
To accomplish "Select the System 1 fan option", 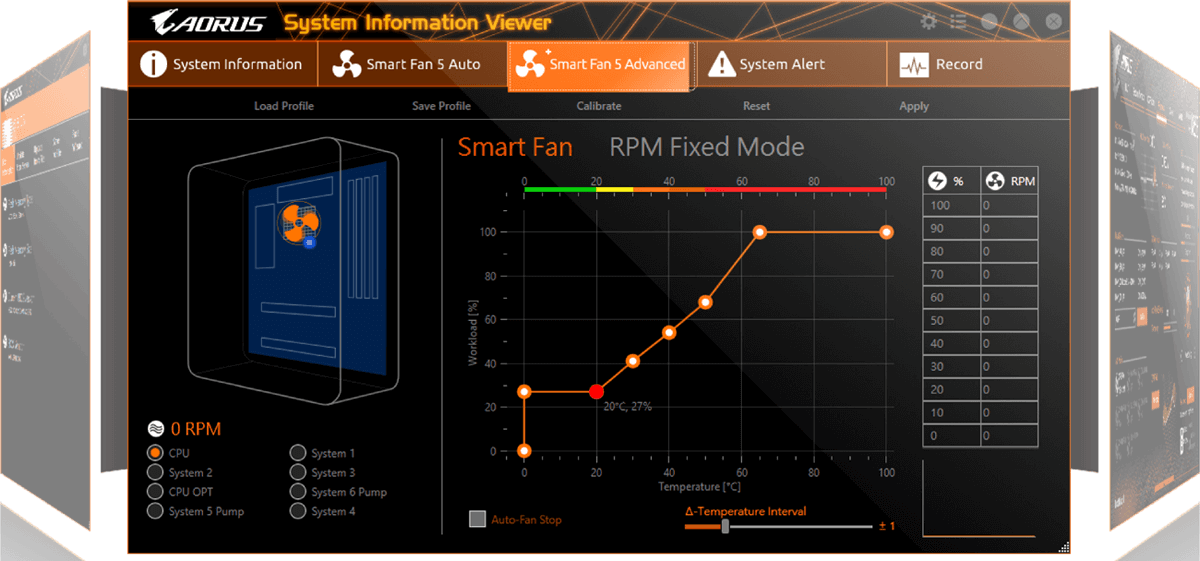I will click(x=297, y=453).
